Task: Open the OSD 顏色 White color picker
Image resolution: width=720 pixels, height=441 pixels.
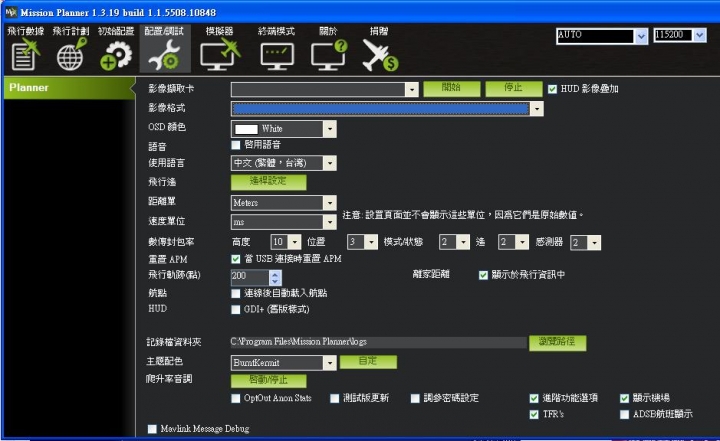Action: coord(284,129)
